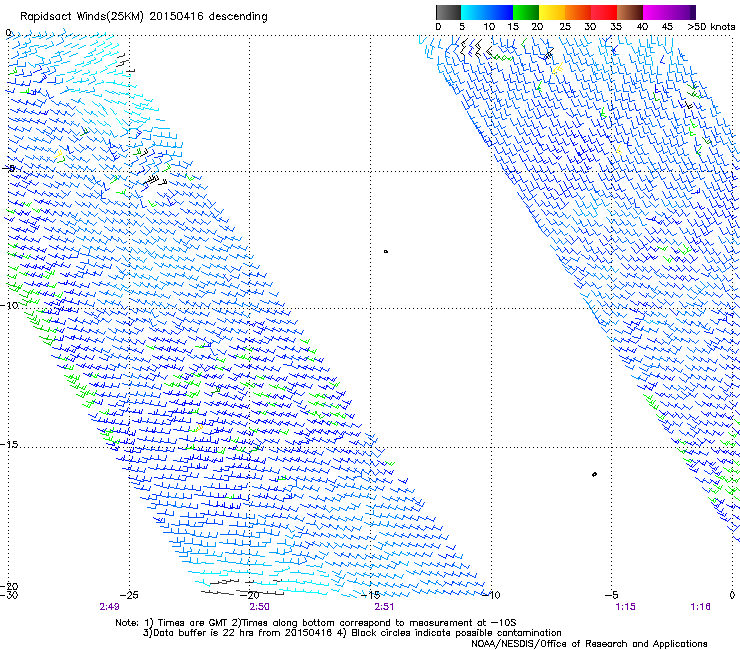
Task: Click the '-25' longitude axis label
Action: [x=129, y=595]
